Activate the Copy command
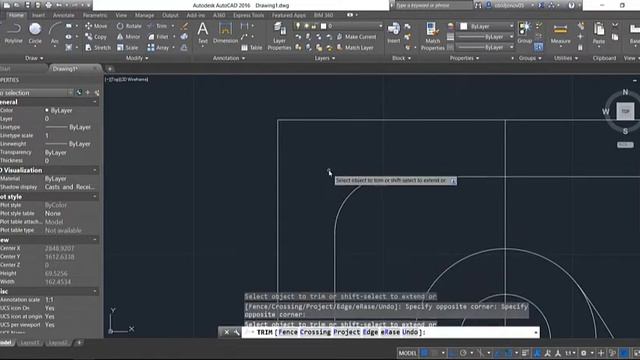This screenshot has height=360, width=640. pyautogui.click(x=96, y=37)
